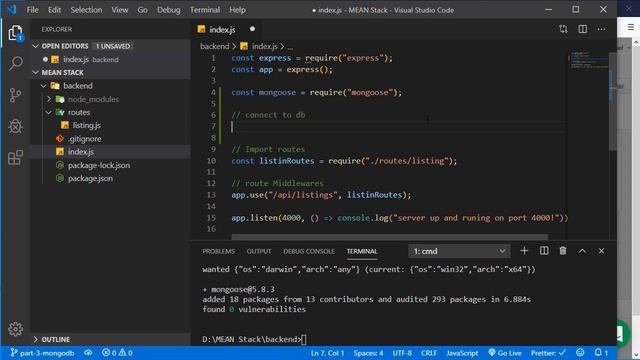
Task: Open package-lock.json in the file tree
Action: [110, 165]
